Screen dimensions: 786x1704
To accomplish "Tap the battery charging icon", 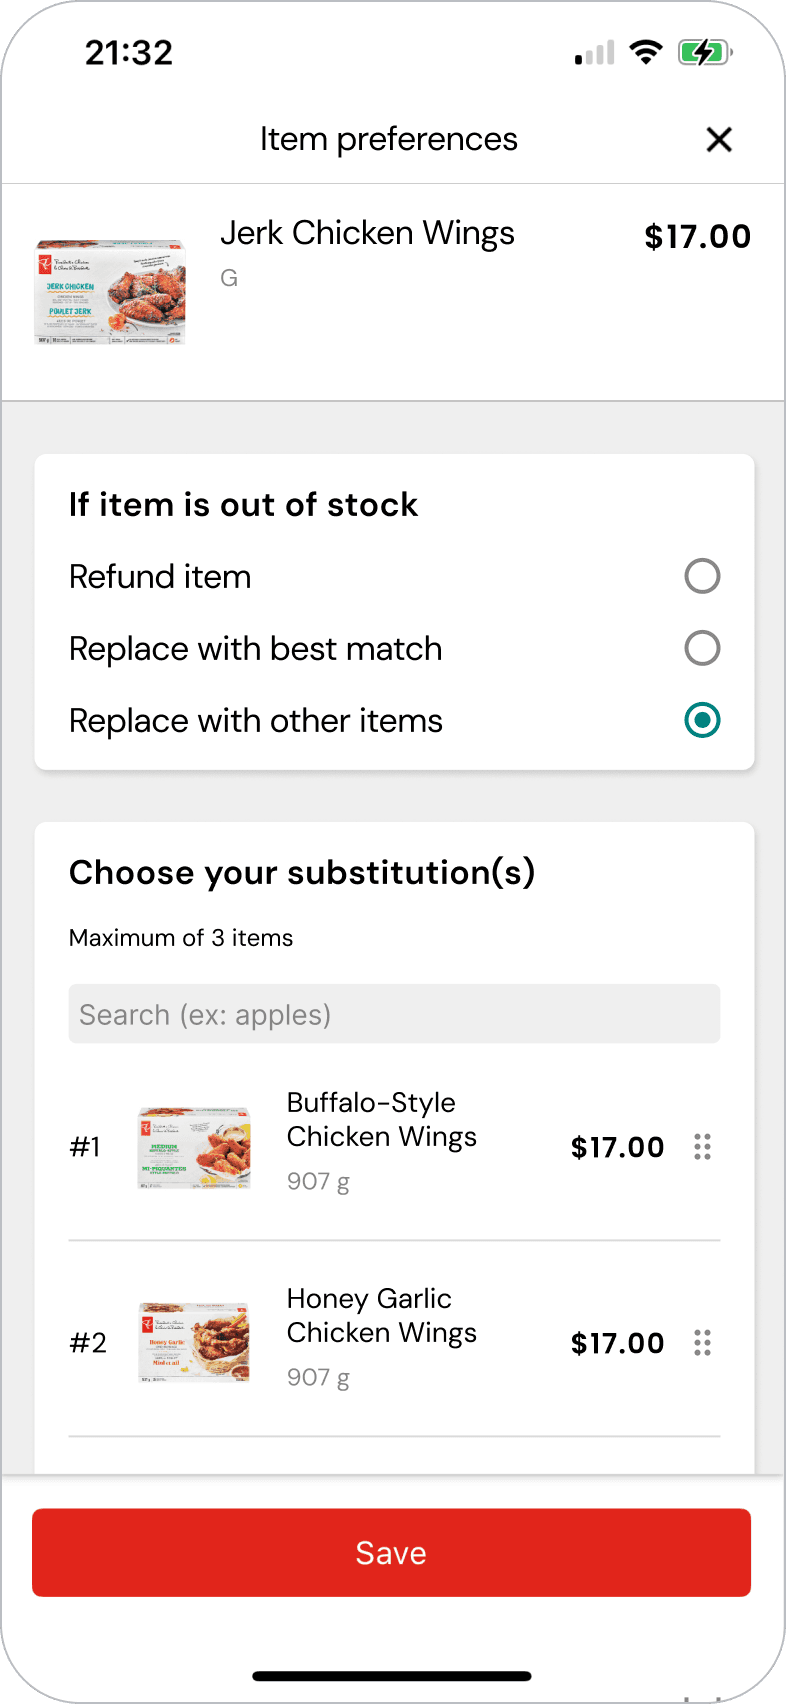I will tap(705, 52).
